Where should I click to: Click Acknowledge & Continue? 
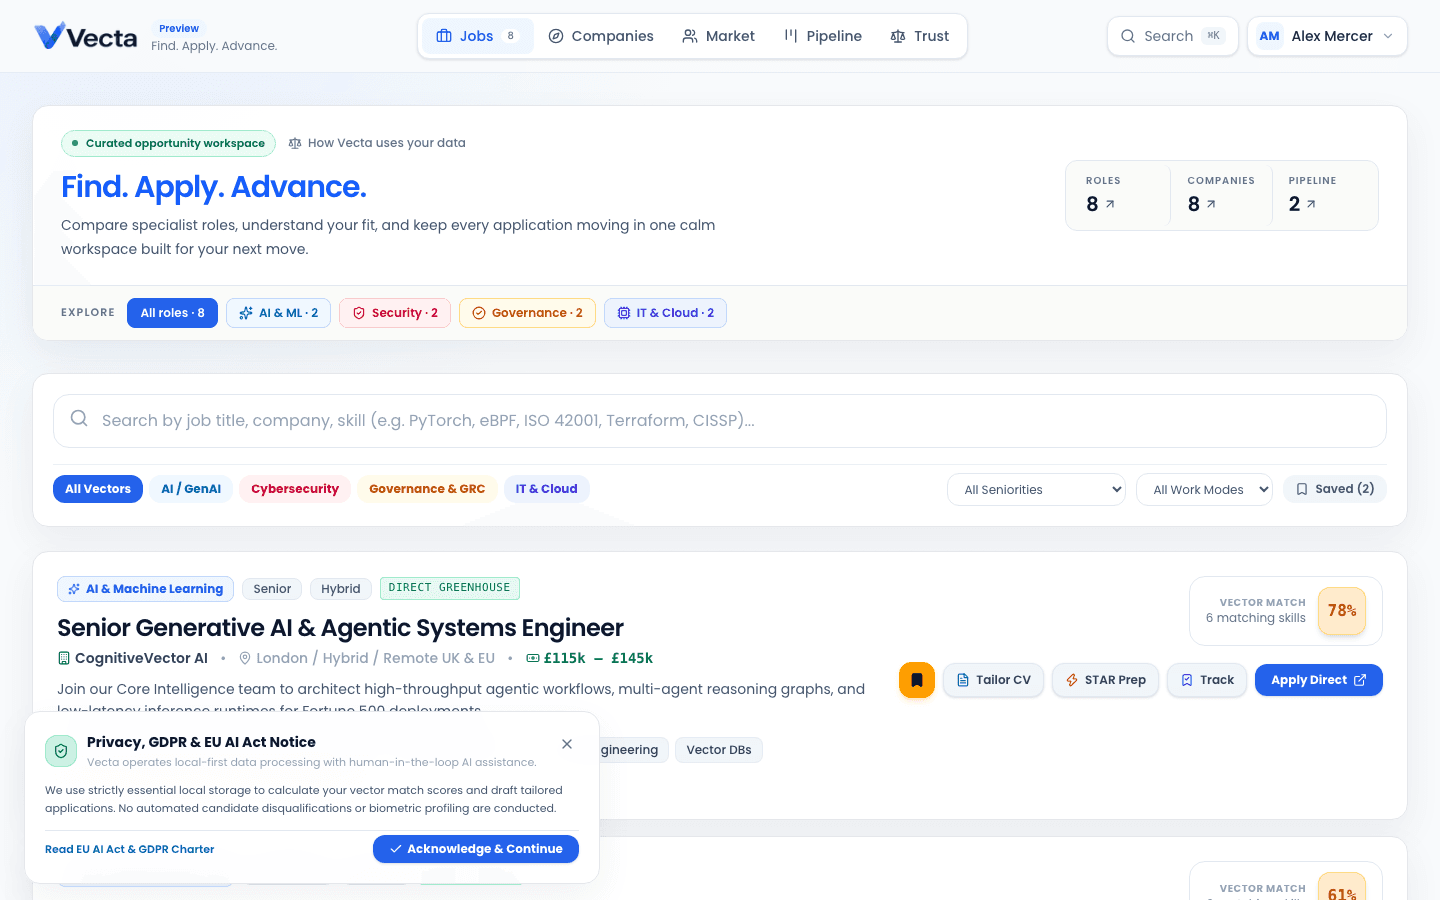[x=476, y=849]
